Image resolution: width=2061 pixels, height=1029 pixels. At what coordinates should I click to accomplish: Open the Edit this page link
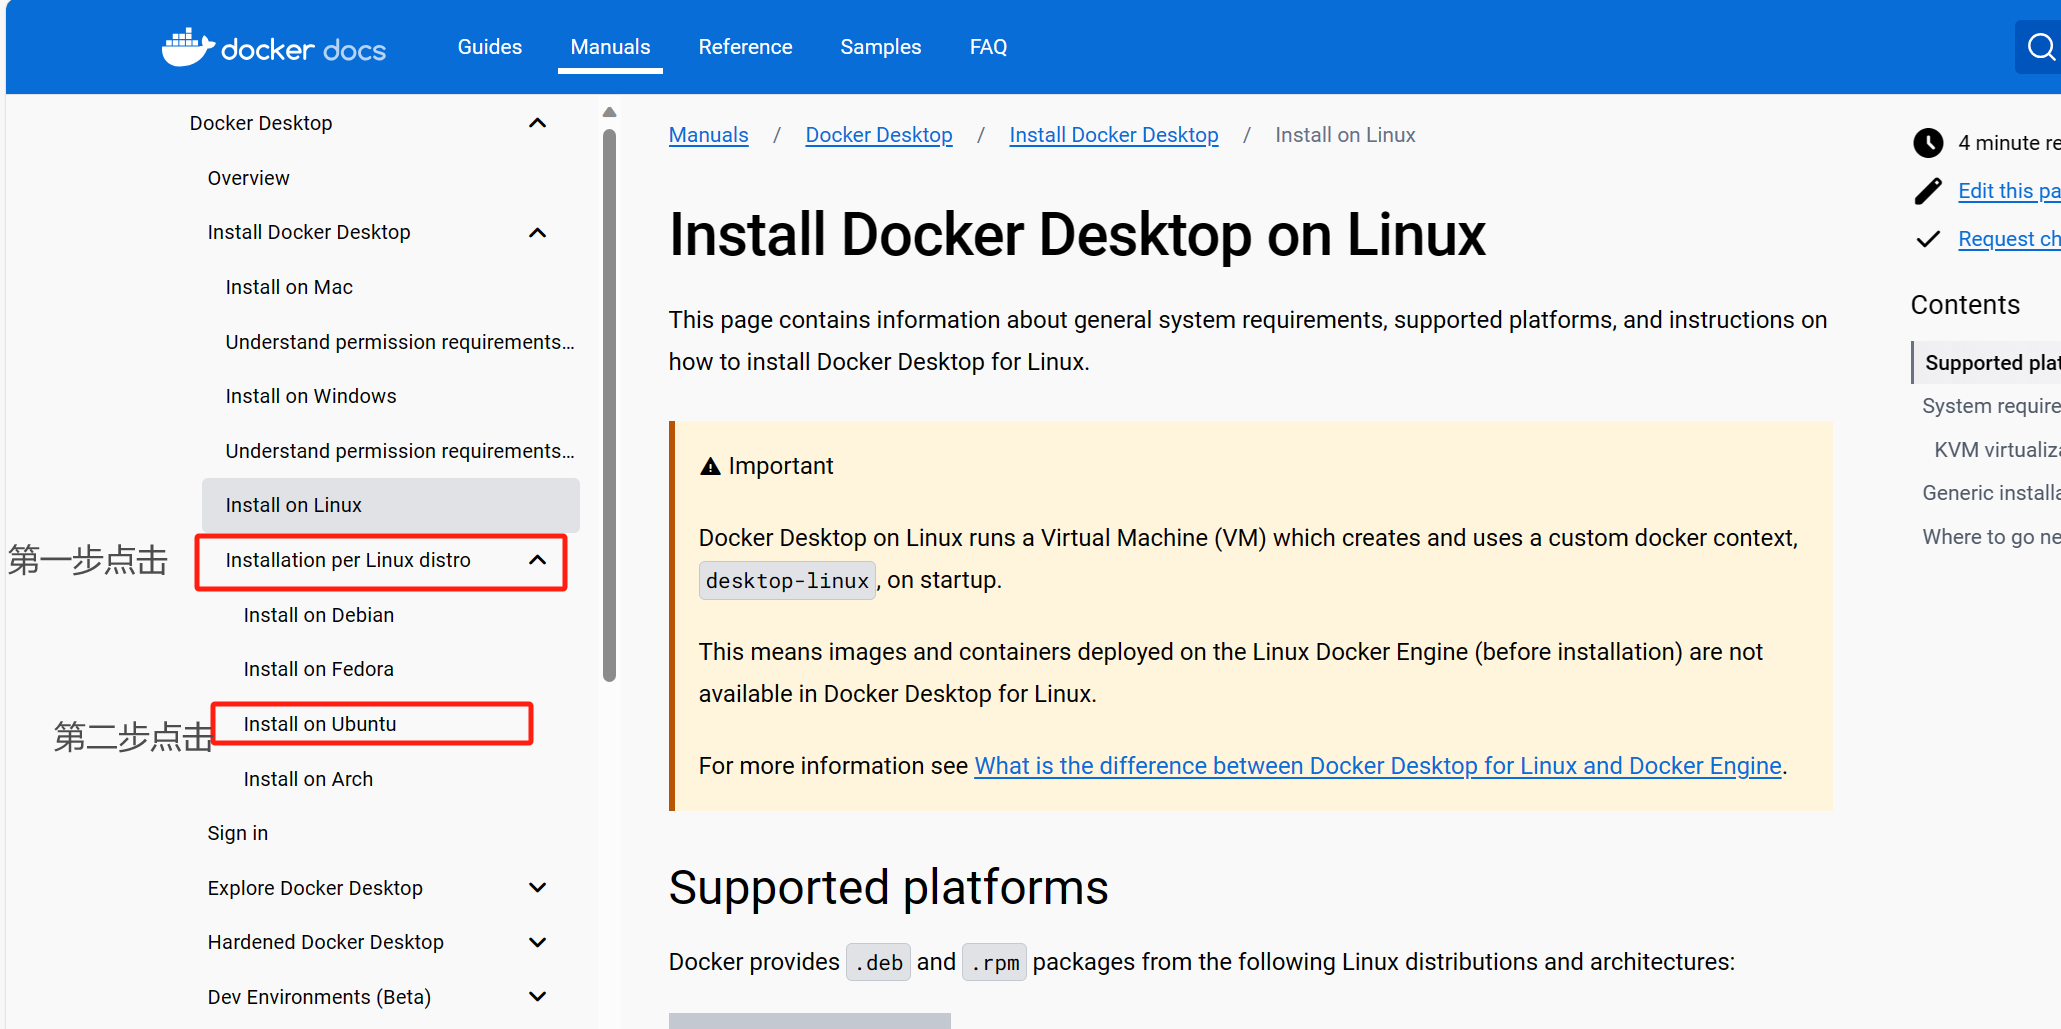click(2009, 191)
